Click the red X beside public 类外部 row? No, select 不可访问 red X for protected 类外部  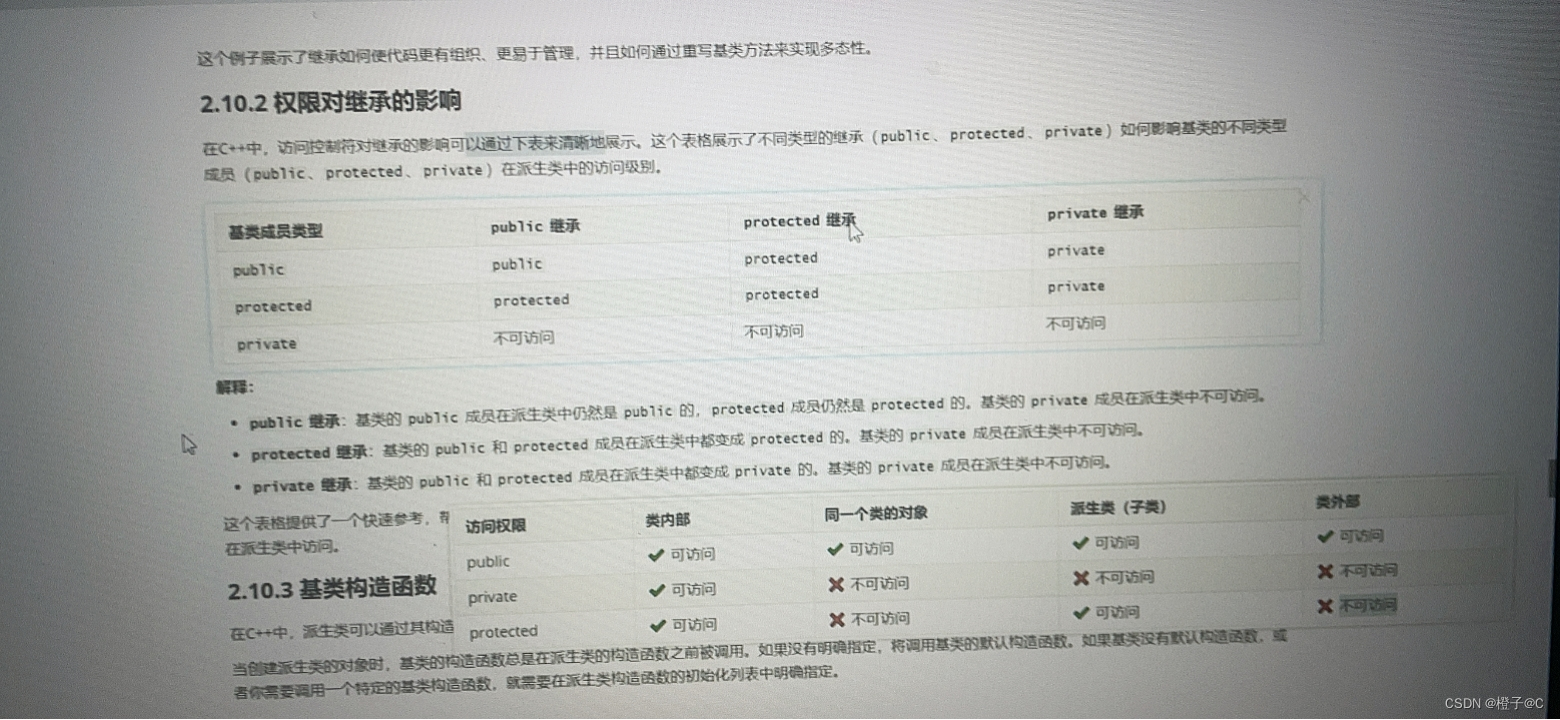coord(1324,604)
